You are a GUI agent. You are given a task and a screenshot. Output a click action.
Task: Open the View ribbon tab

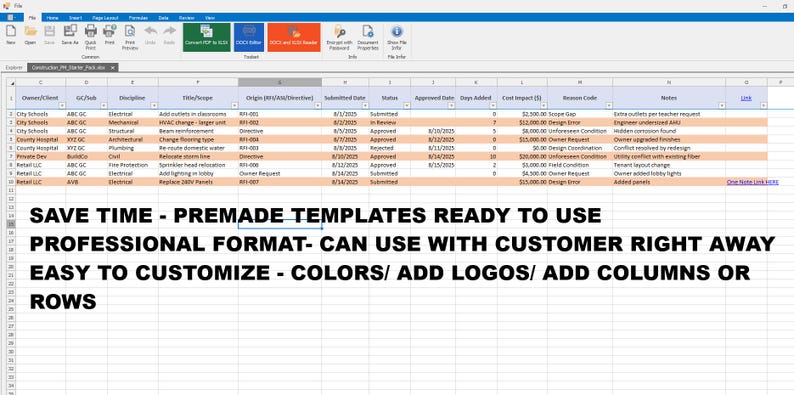210,18
